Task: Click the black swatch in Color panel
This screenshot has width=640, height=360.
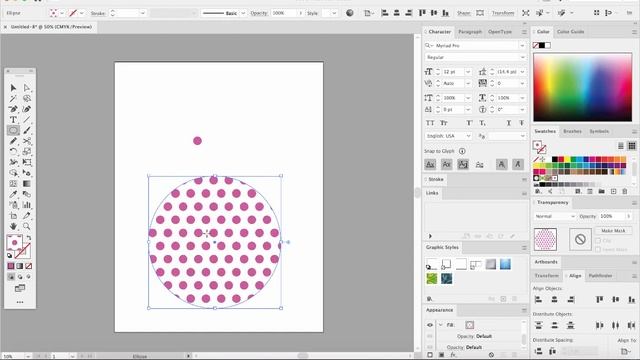Action: pos(542,45)
